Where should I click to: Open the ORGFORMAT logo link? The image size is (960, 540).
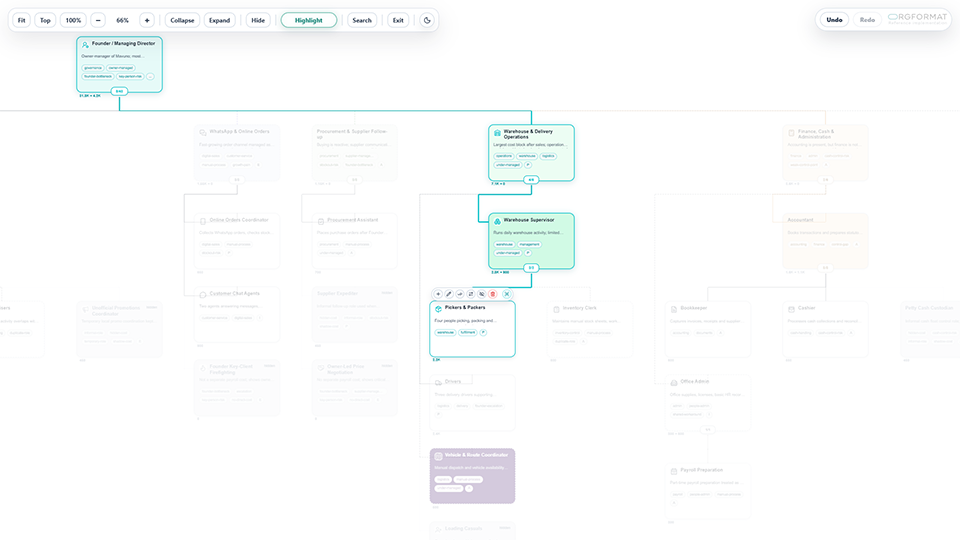pos(917,18)
